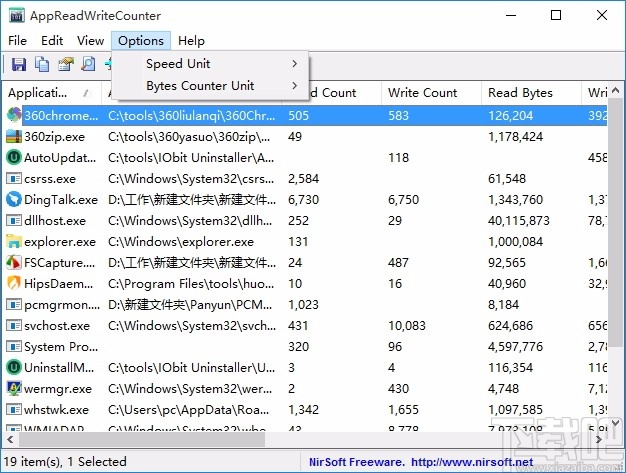Click the AutoUpdate green U icon

point(14,157)
